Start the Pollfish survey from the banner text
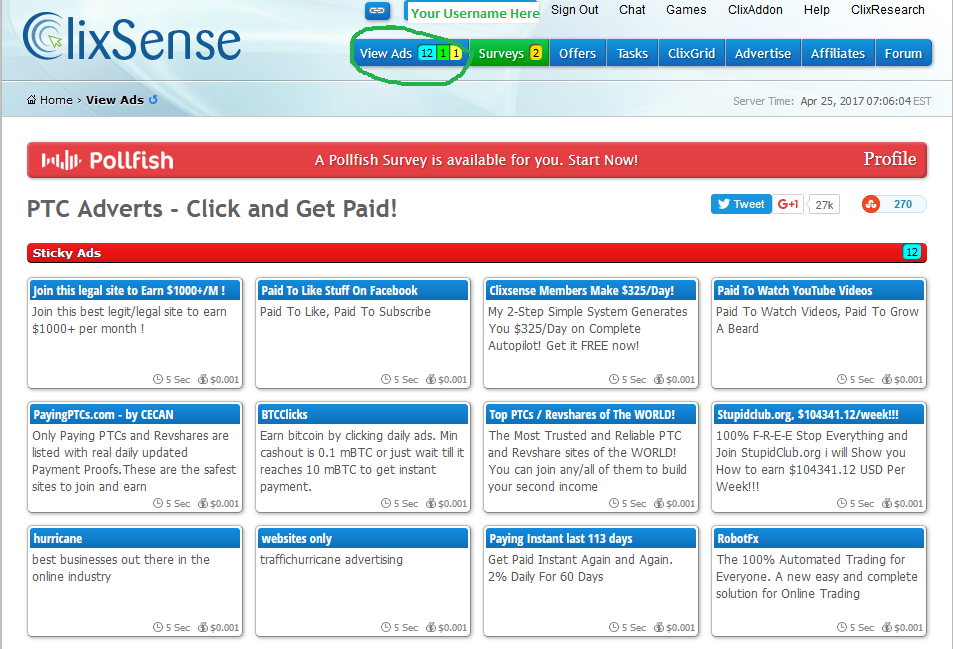 [476, 160]
